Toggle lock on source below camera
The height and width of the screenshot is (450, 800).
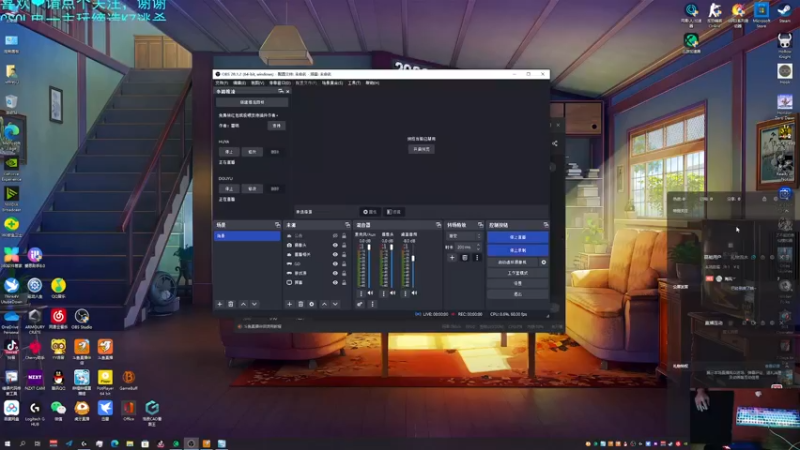(x=344, y=255)
